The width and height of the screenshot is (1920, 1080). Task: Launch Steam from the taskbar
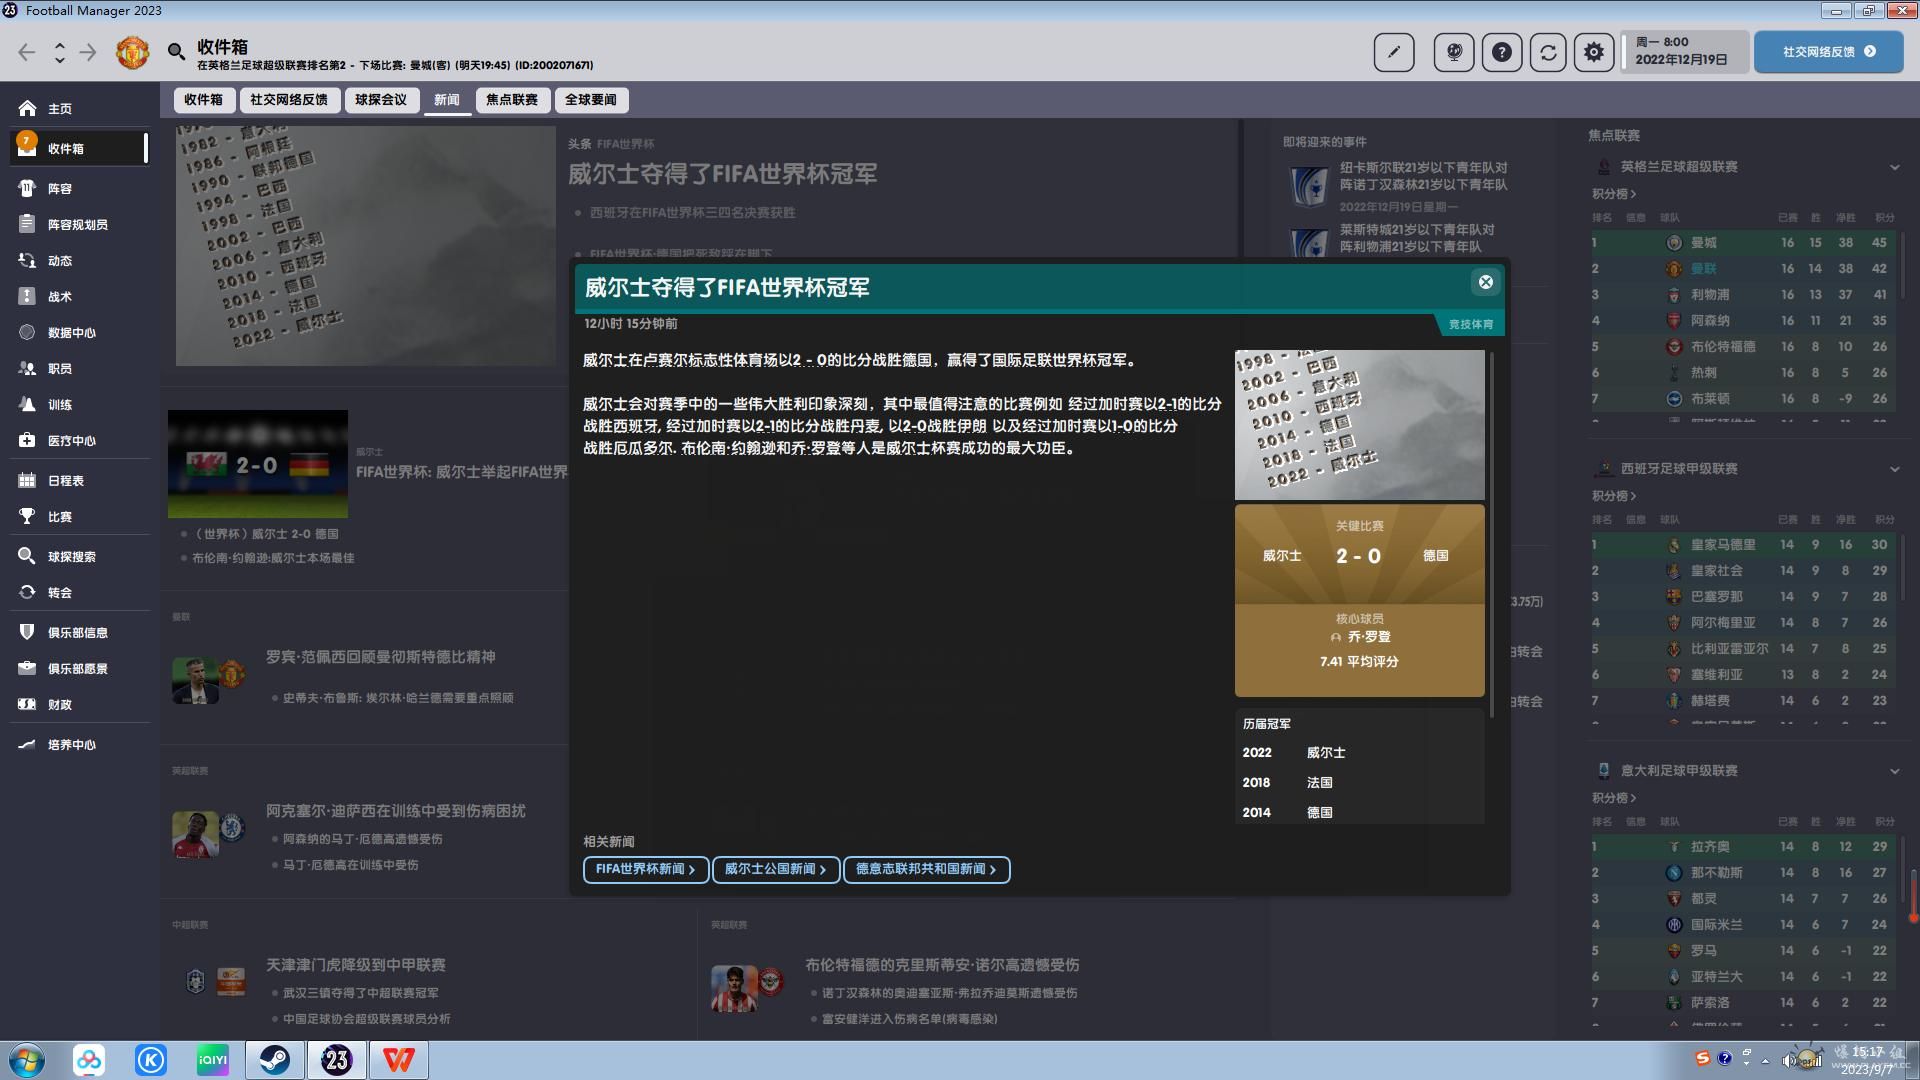click(x=274, y=1060)
